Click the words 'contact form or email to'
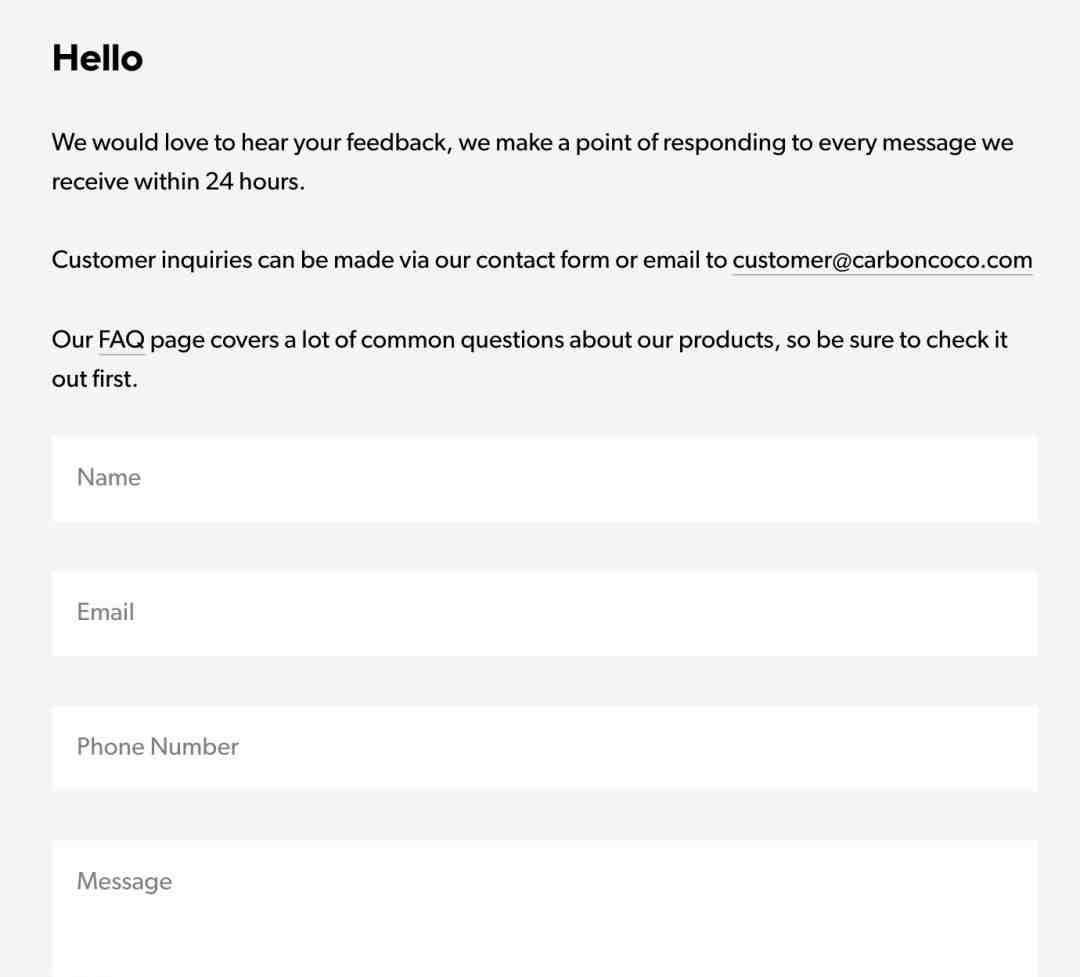1080x977 pixels. pyautogui.click(x=601, y=260)
